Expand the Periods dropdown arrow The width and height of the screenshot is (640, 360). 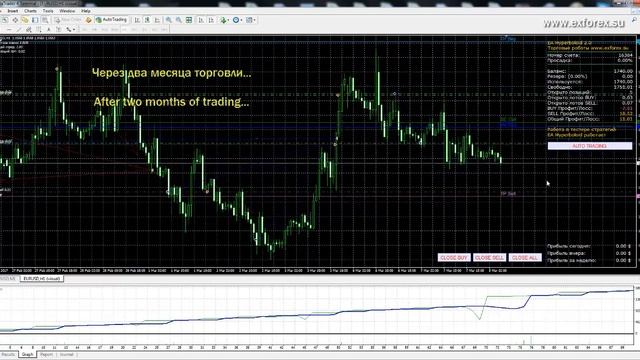click(241, 20)
